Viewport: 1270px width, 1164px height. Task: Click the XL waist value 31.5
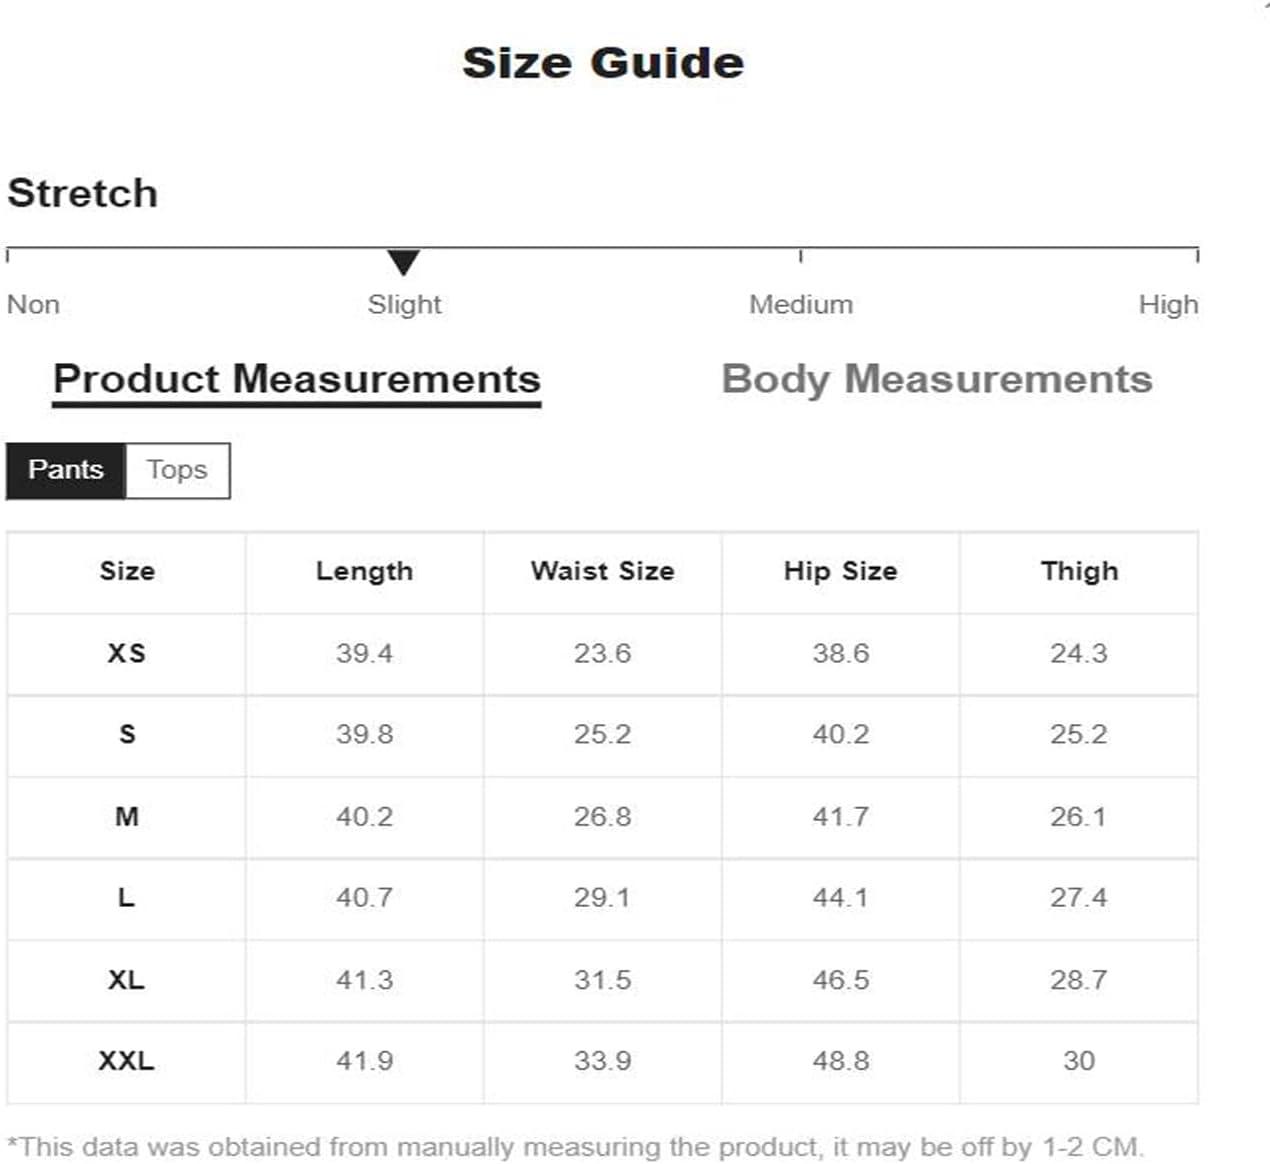coord(602,980)
